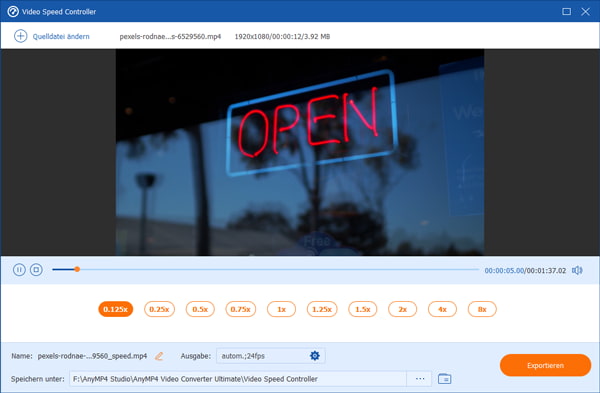Mute audio with the speaker icon
The height and width of the screenshot is (393, 600).
(577, 271)
